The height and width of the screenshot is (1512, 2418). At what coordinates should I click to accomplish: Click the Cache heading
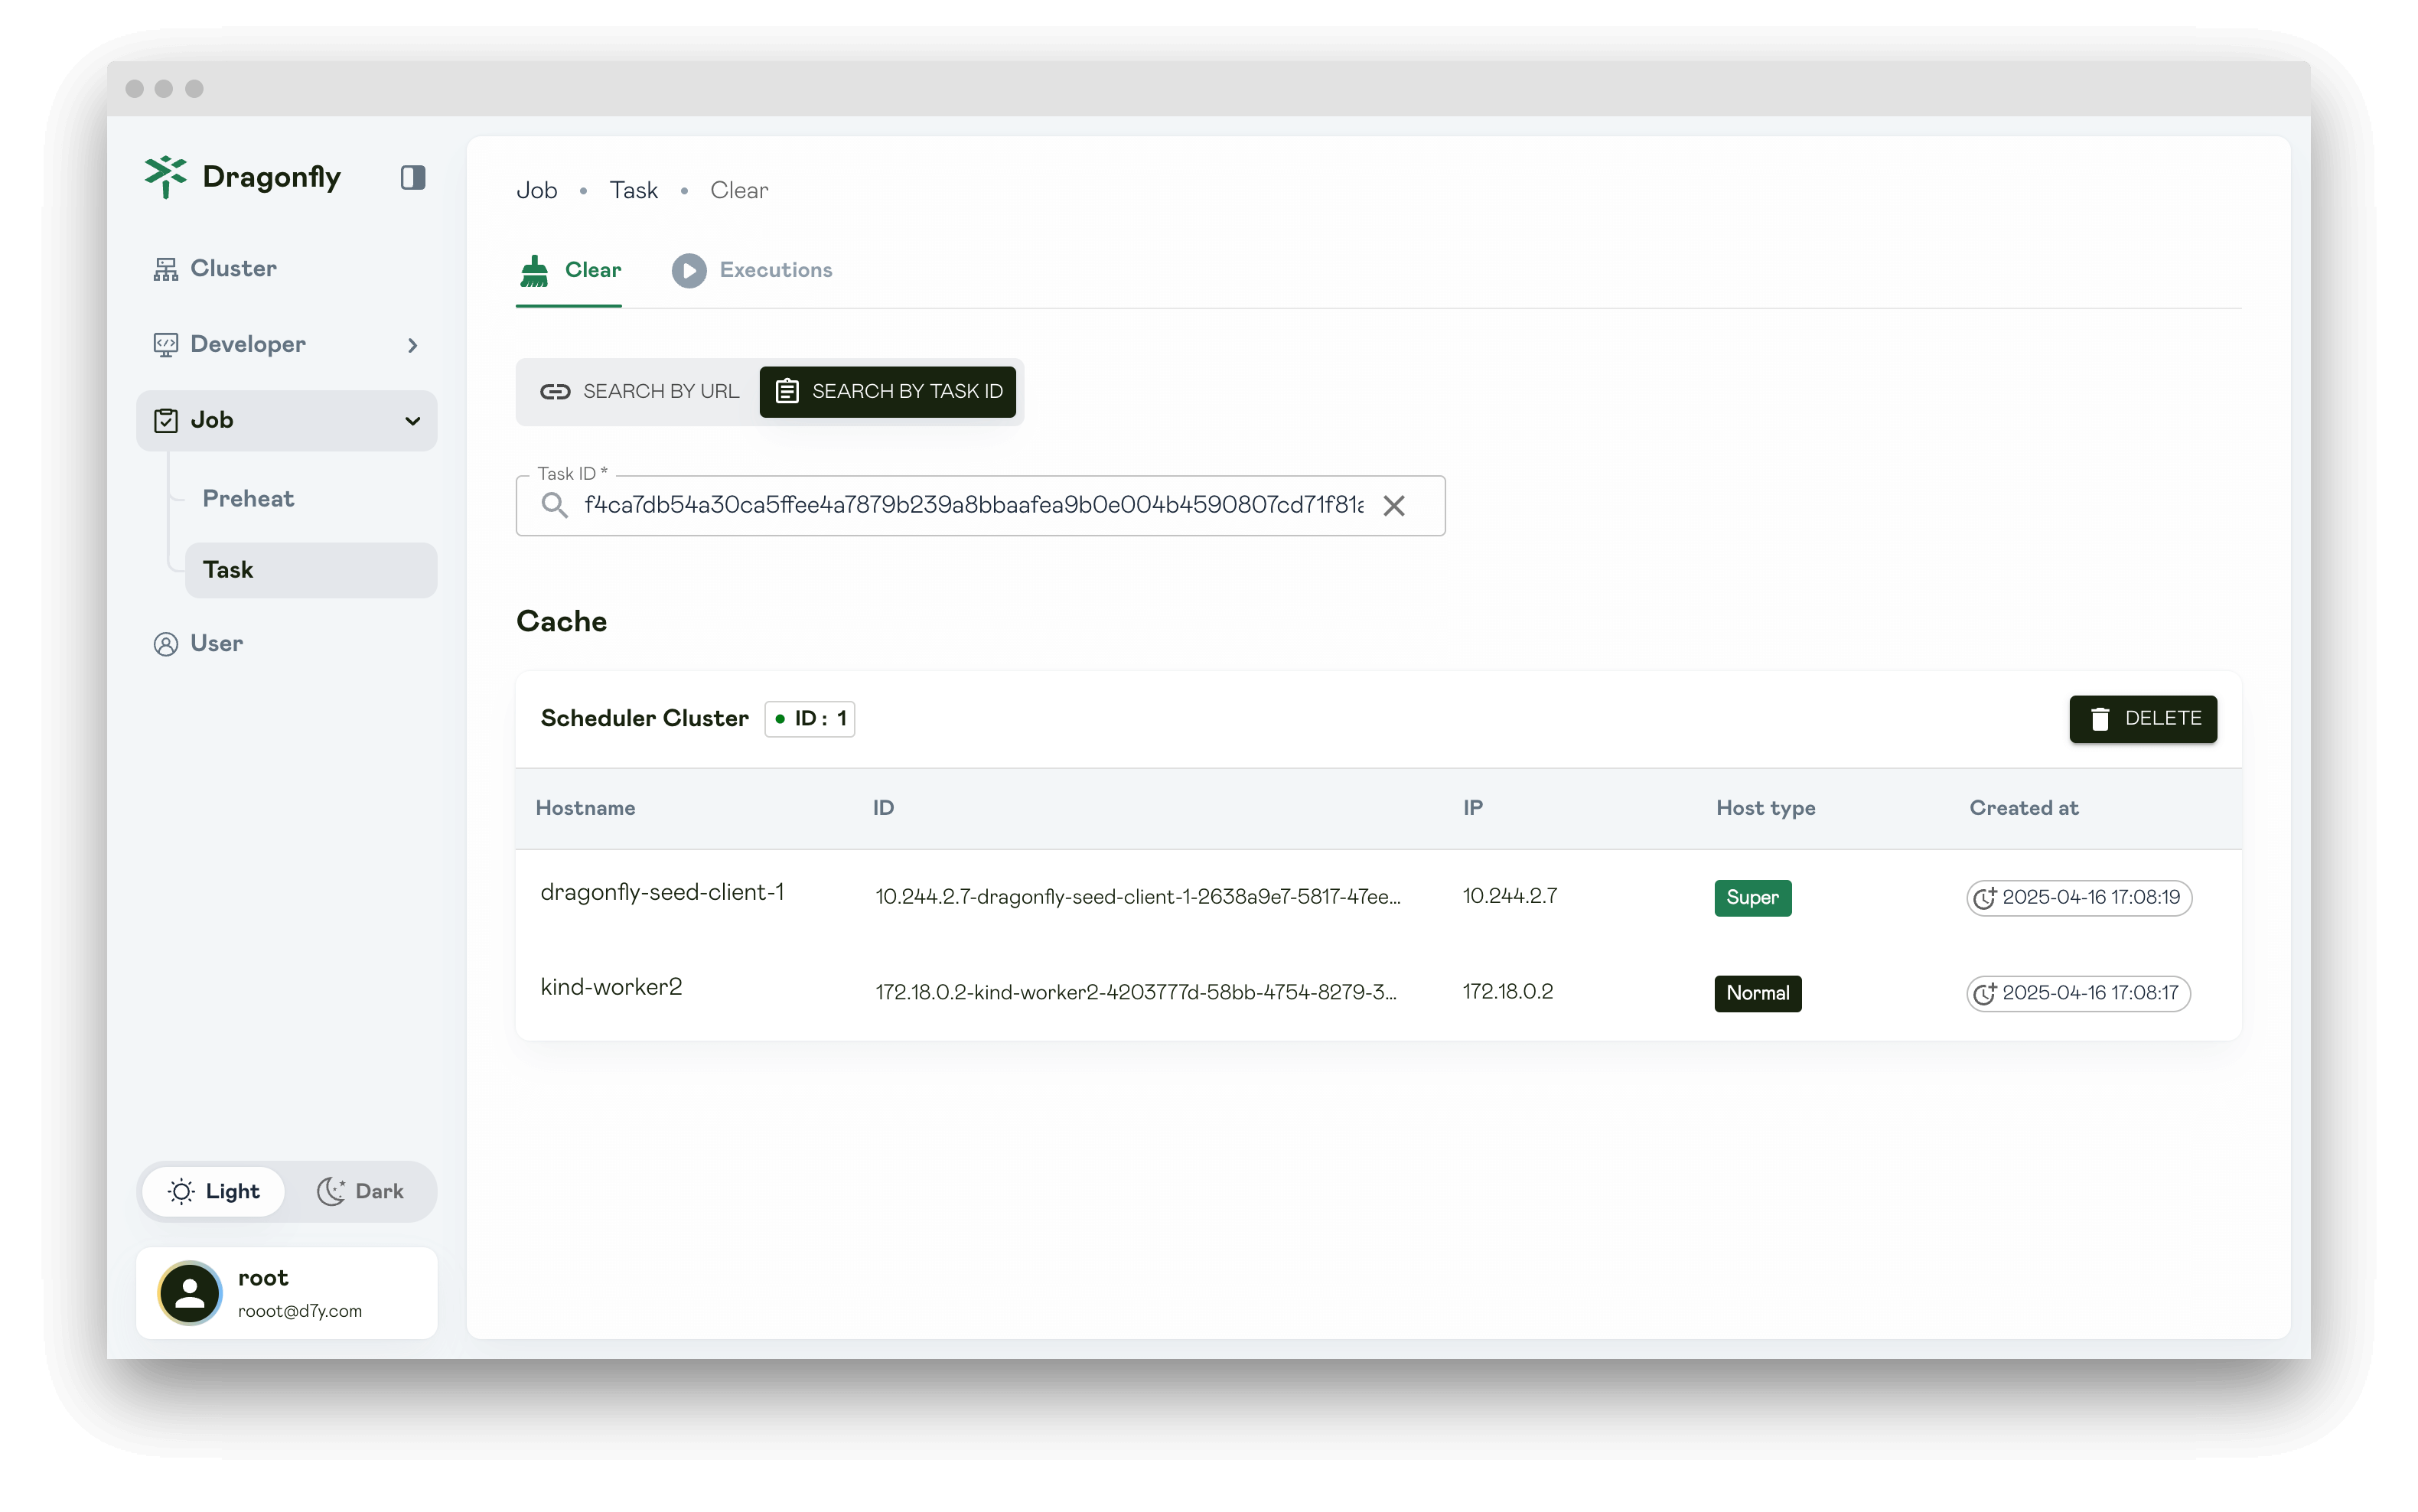562,621
